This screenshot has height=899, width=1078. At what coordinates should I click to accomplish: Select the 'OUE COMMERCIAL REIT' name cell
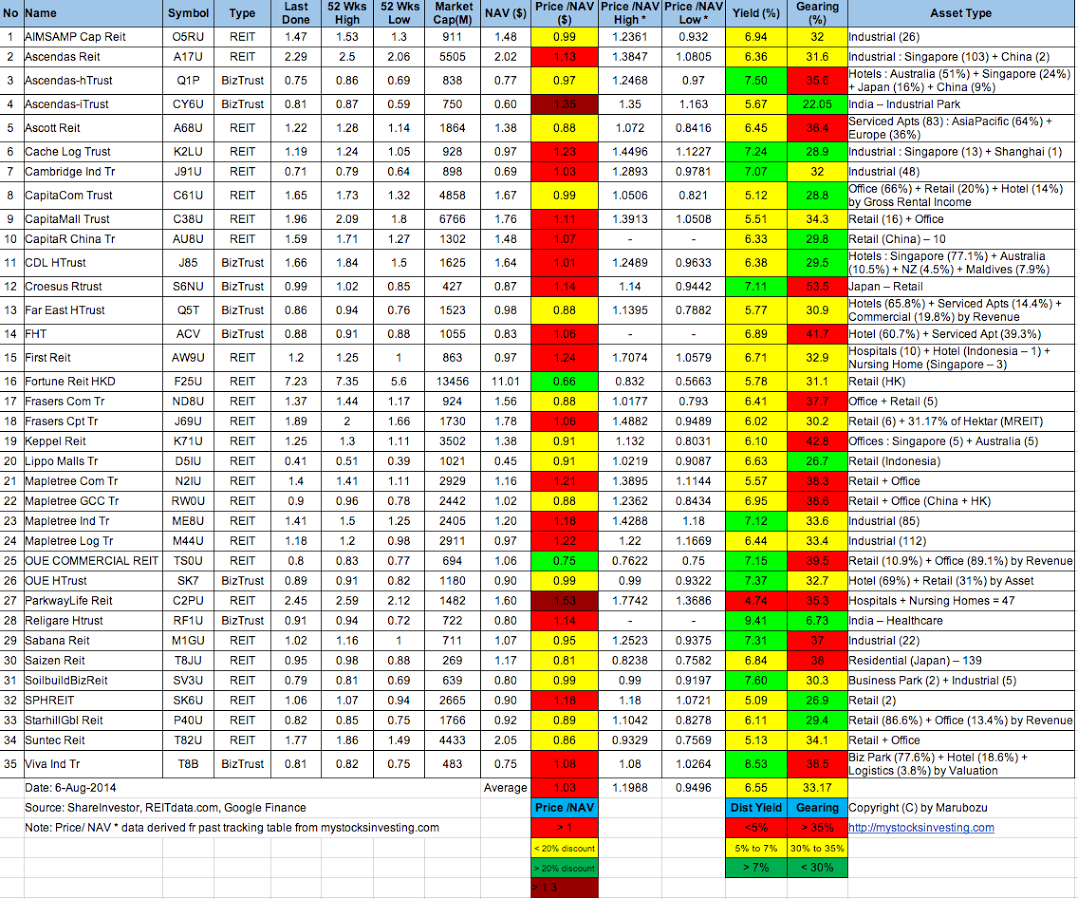[92, 561]
